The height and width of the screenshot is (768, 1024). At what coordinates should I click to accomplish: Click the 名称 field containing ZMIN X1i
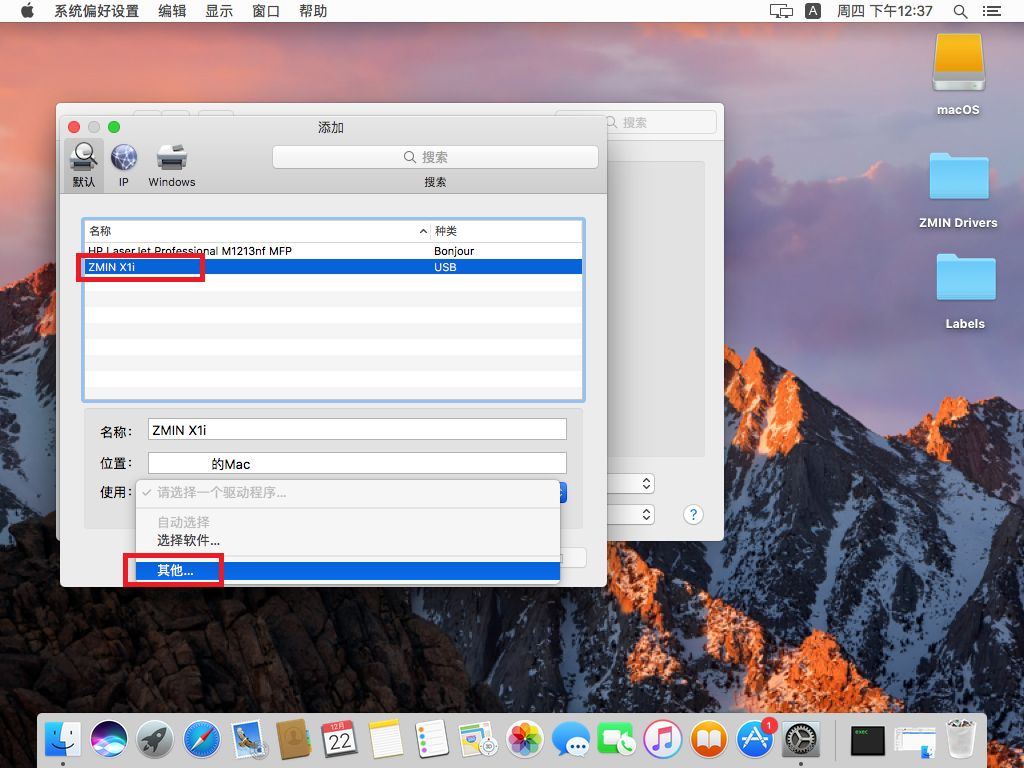(x=357, y=430)
